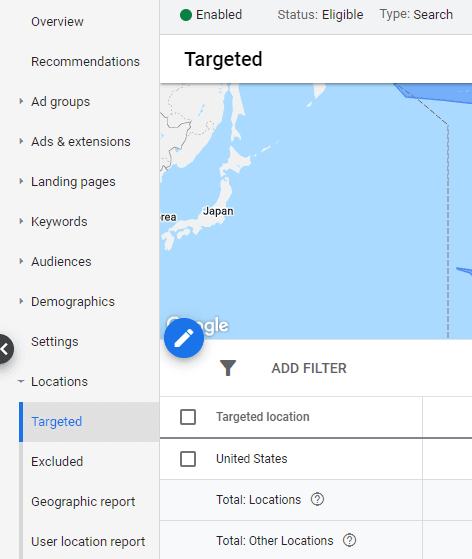Expand the Keywords section arrow
The height and width of the screenshot is (559, 472).
click(21, 221)
